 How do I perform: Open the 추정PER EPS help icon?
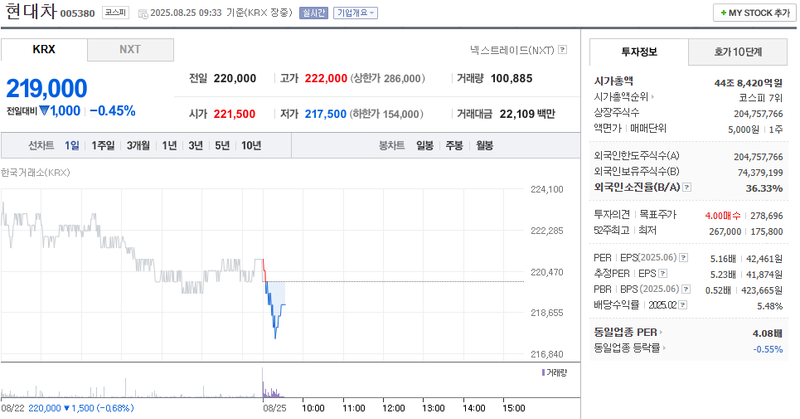pos(663,274)
